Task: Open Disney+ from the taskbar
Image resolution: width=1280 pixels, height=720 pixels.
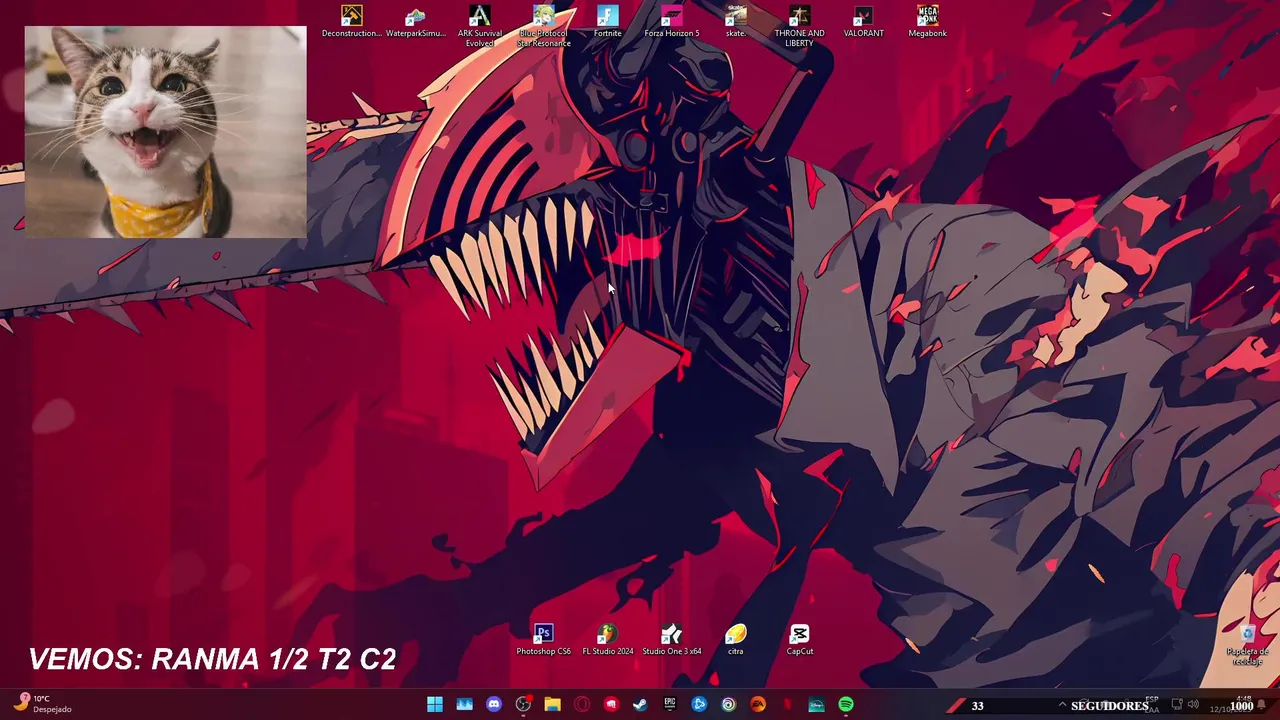Action: 817,704
